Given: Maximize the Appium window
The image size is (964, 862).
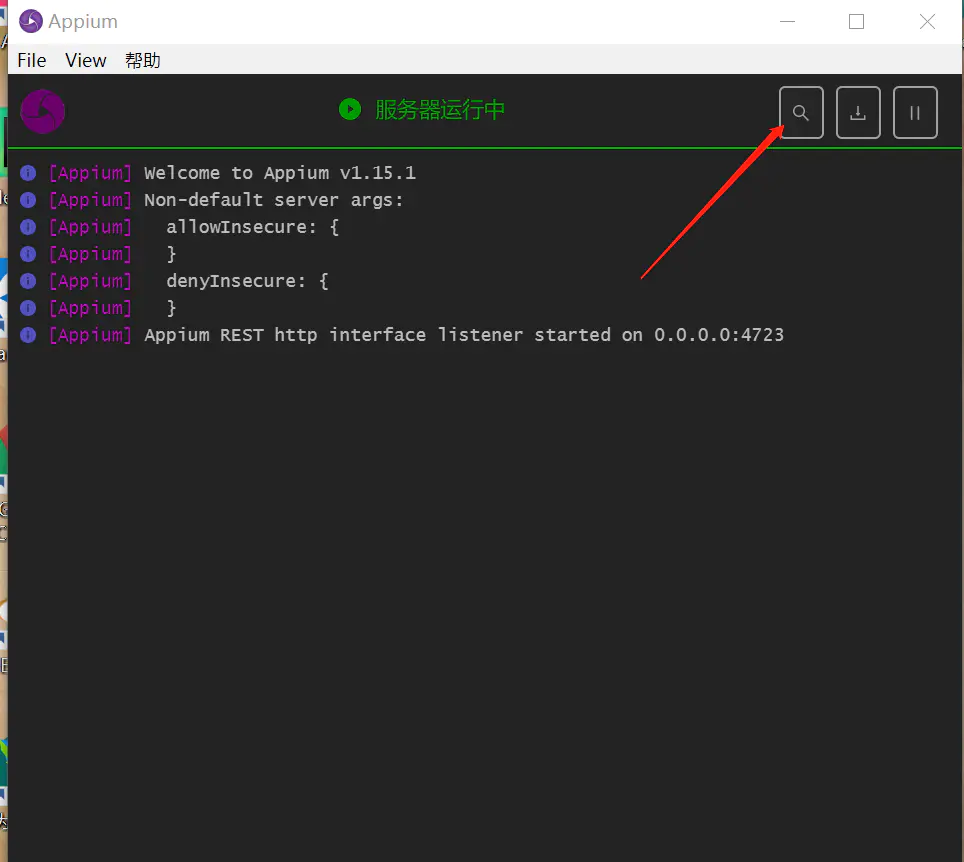Looking at the screenshot, I should pyautogui.click(x=856, y=21).
